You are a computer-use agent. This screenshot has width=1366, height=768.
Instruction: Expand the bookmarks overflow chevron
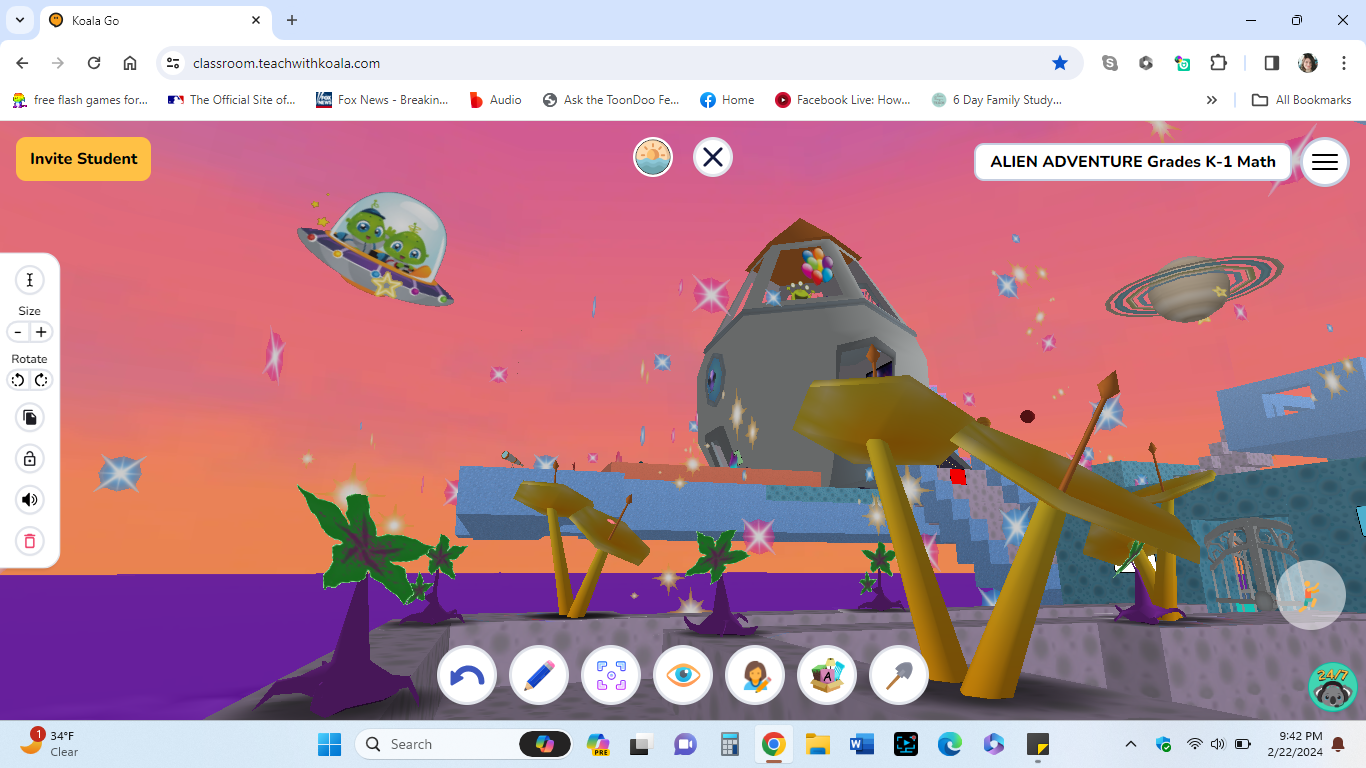pyautogui.click(x=1211, y=99)
